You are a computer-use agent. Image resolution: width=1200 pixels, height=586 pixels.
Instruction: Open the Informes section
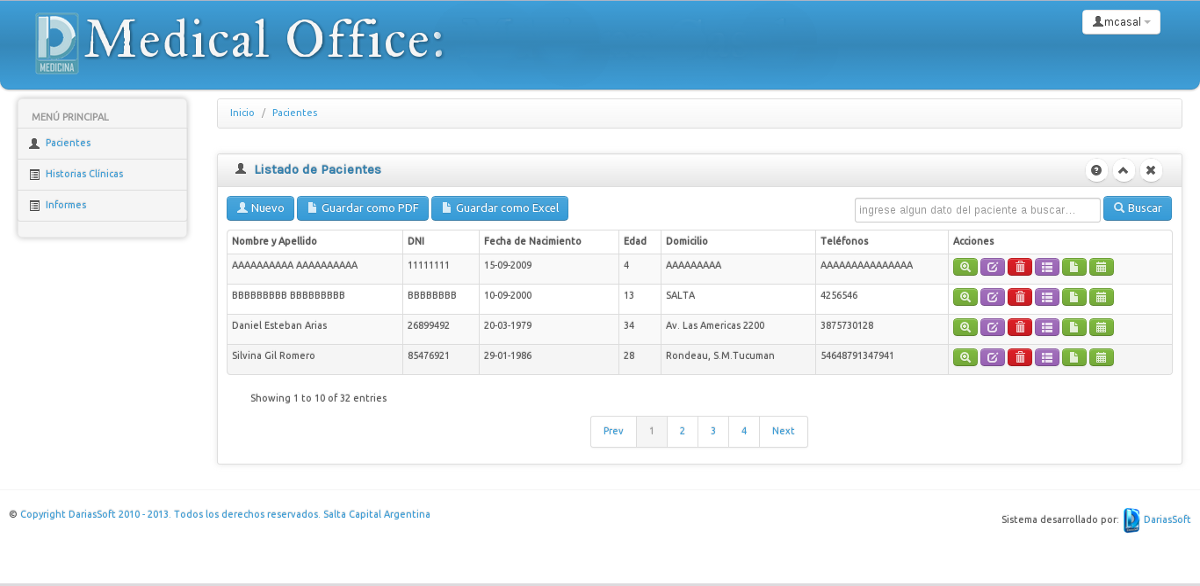point(64,204)
